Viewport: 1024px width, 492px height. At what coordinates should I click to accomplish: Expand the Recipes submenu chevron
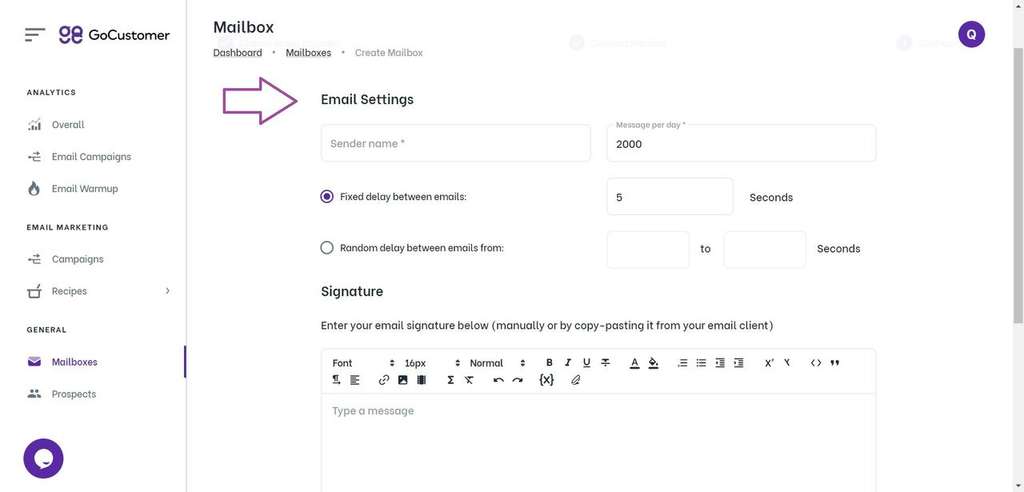(167, 291)
